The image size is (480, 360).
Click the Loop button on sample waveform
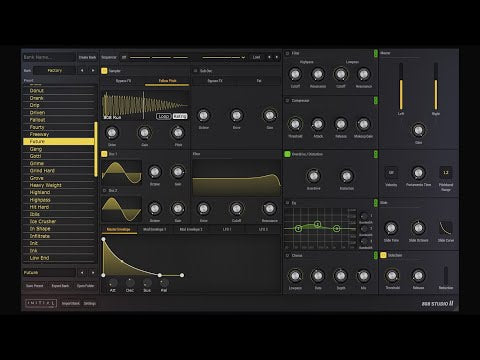point(164,116)
